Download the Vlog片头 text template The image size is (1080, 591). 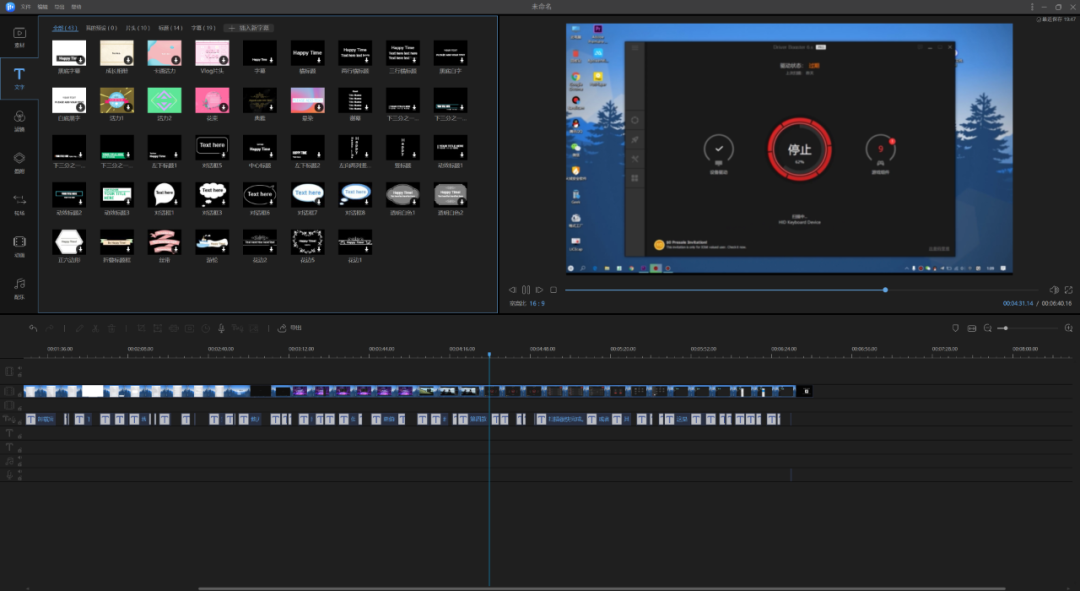click(223, 60)
